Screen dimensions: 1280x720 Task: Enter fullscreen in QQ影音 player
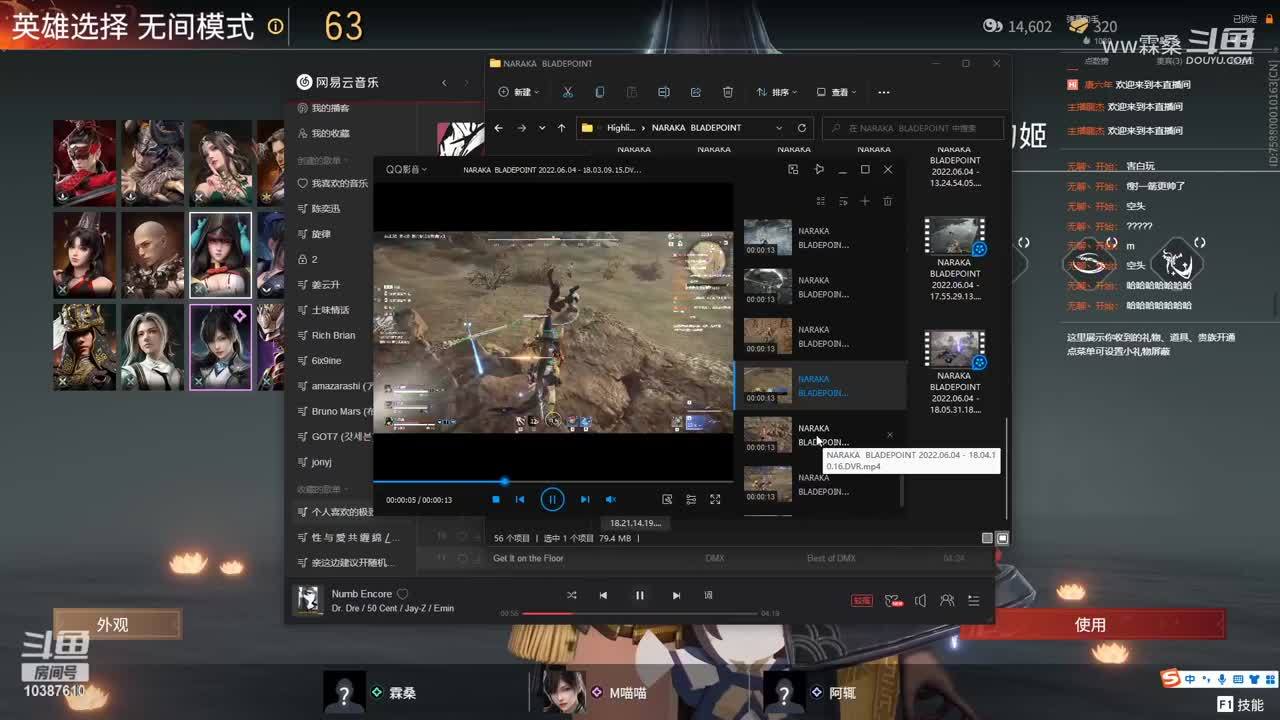coord(715,499)
